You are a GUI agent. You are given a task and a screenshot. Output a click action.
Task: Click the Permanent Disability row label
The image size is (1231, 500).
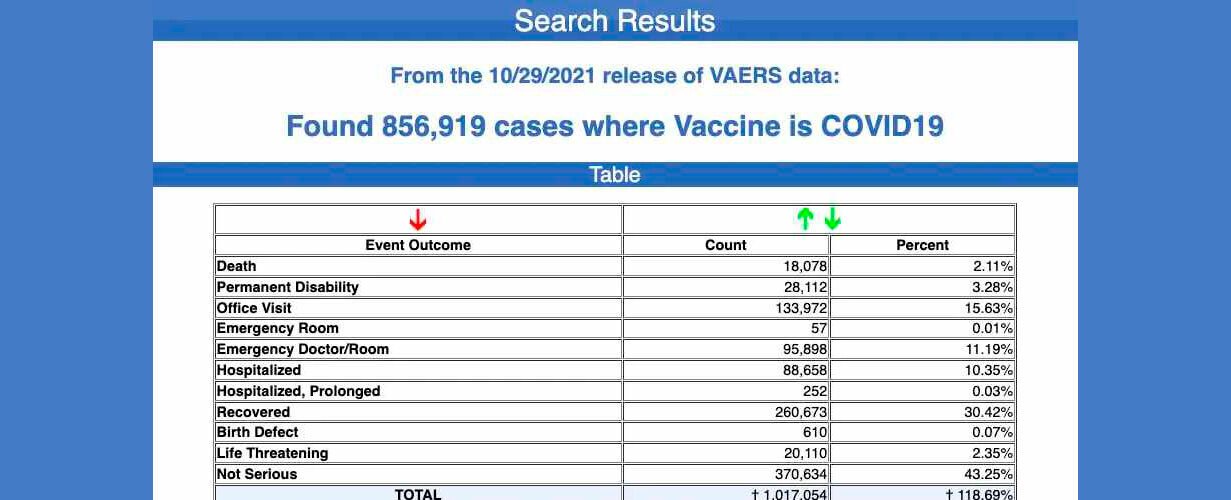click(x=288, y=287)
